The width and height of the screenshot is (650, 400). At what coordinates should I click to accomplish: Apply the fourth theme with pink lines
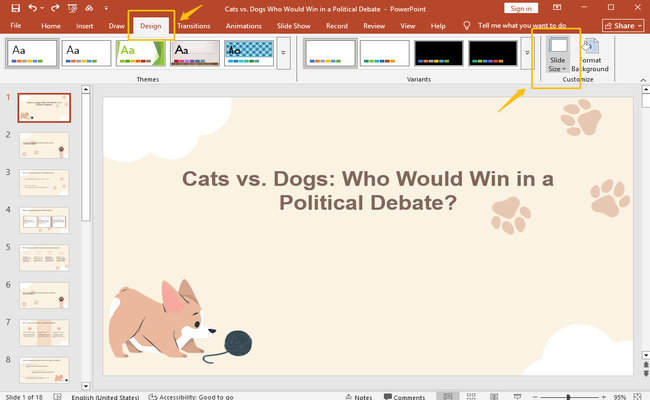point(195,53)
